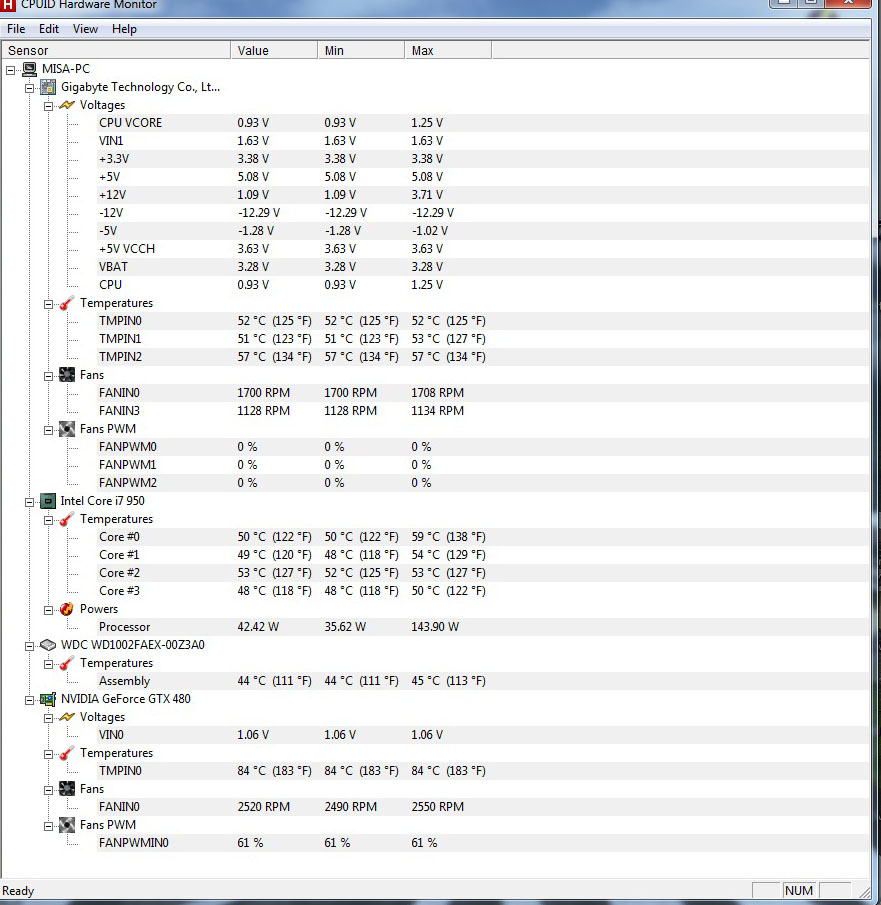Select the Core #0 temperature row
The height and width of the screenshot is (905, 881).
pyautogui.click(x=483, y=537)
